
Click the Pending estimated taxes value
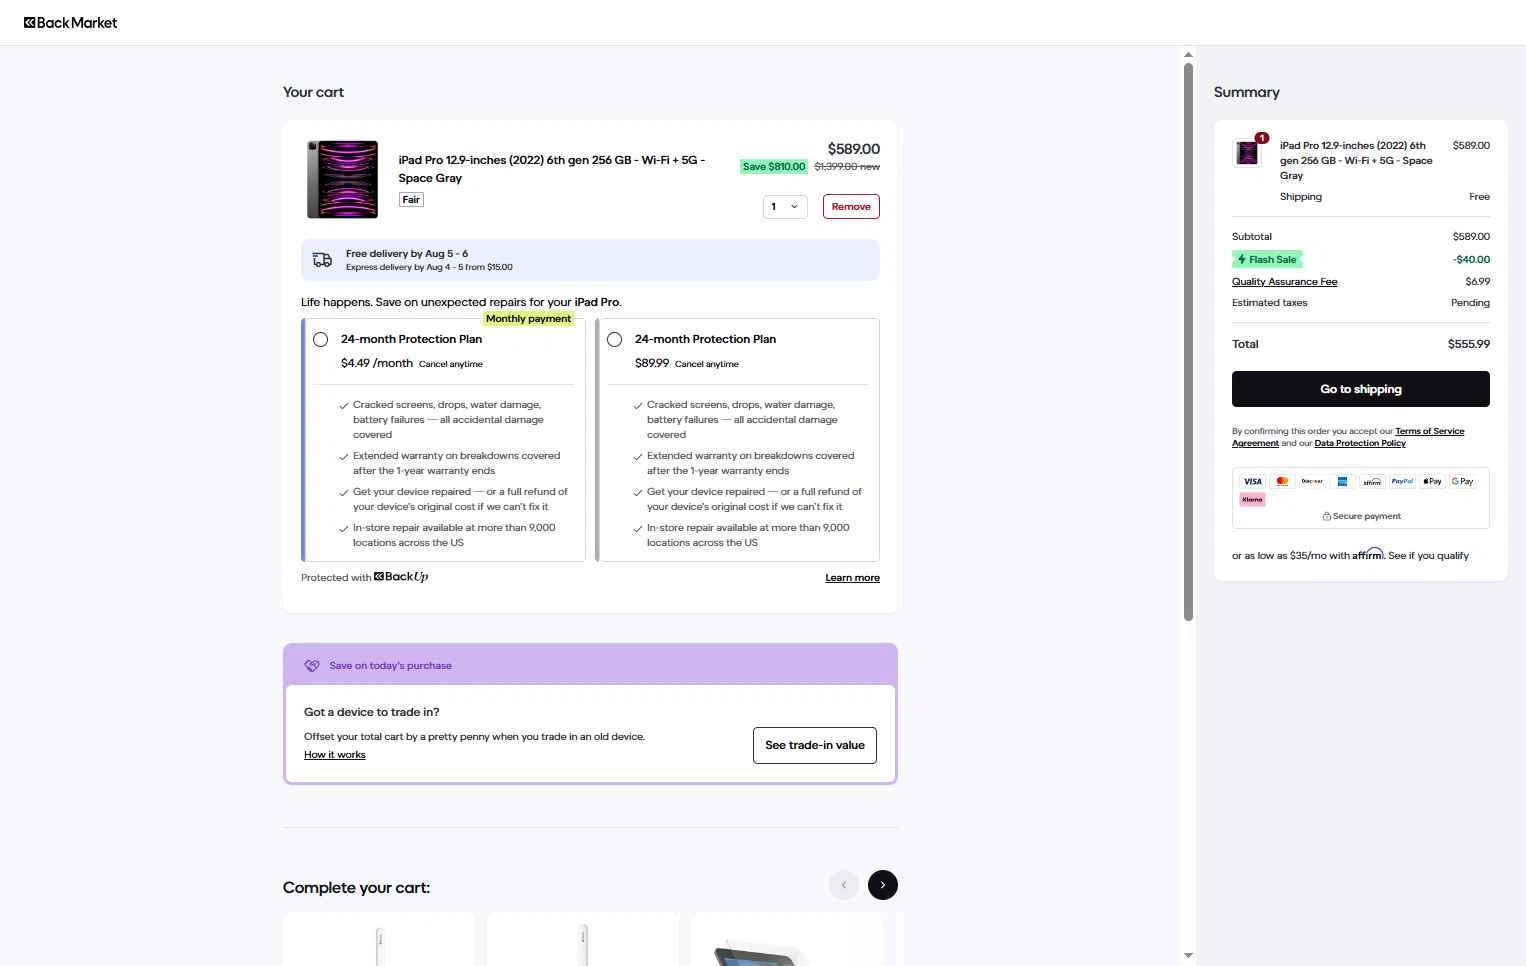1470,303
